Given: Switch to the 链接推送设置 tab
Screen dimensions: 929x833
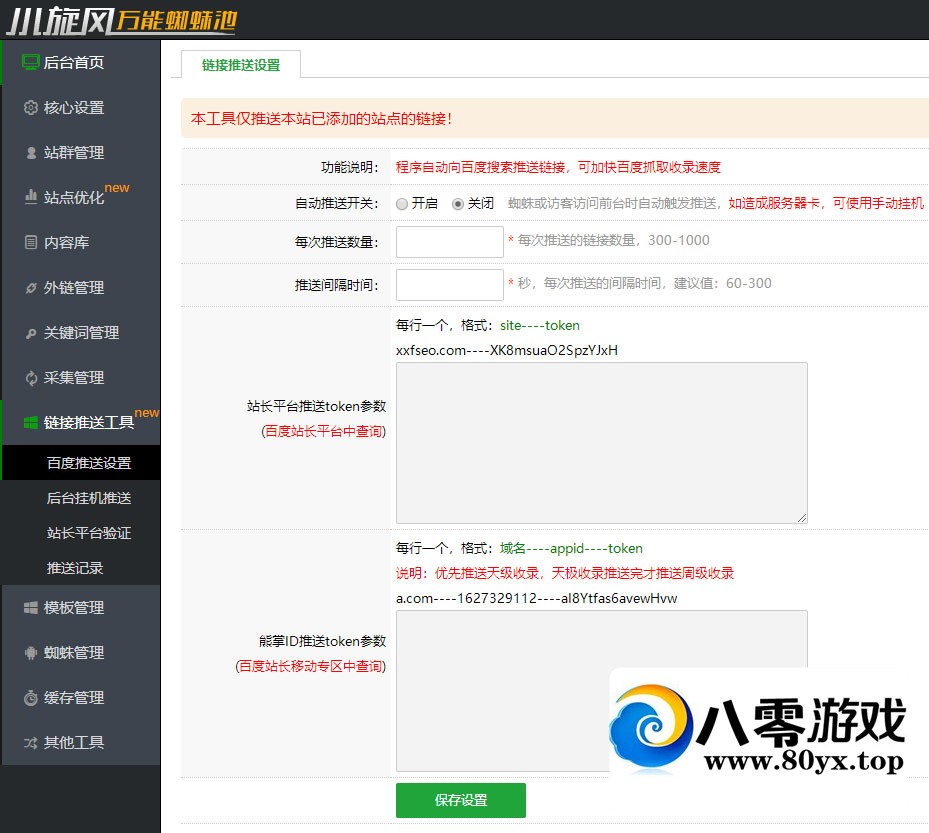Looking at the screenshot, I should (240, 65).
